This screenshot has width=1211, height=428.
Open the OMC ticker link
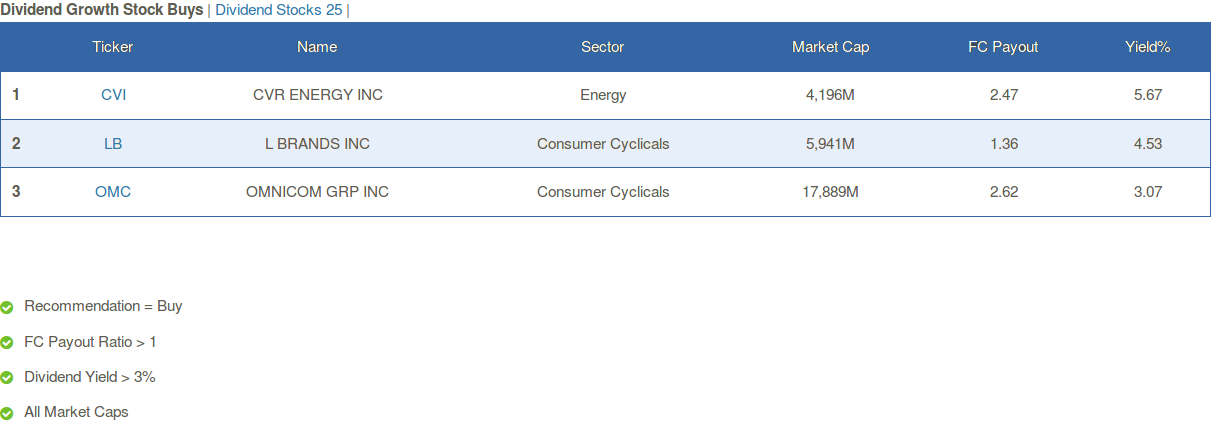click(113, 192)
